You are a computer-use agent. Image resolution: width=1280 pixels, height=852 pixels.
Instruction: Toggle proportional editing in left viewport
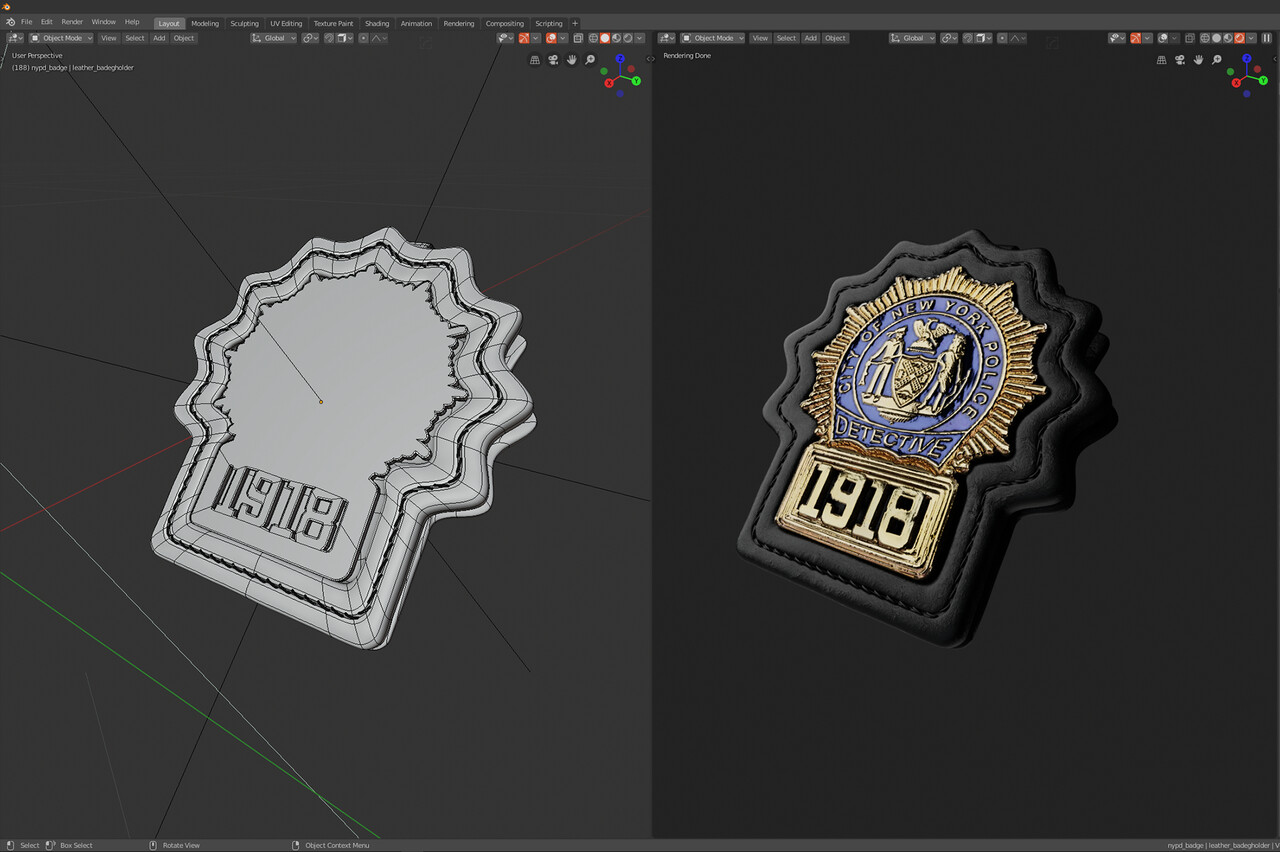pos(363,38)
